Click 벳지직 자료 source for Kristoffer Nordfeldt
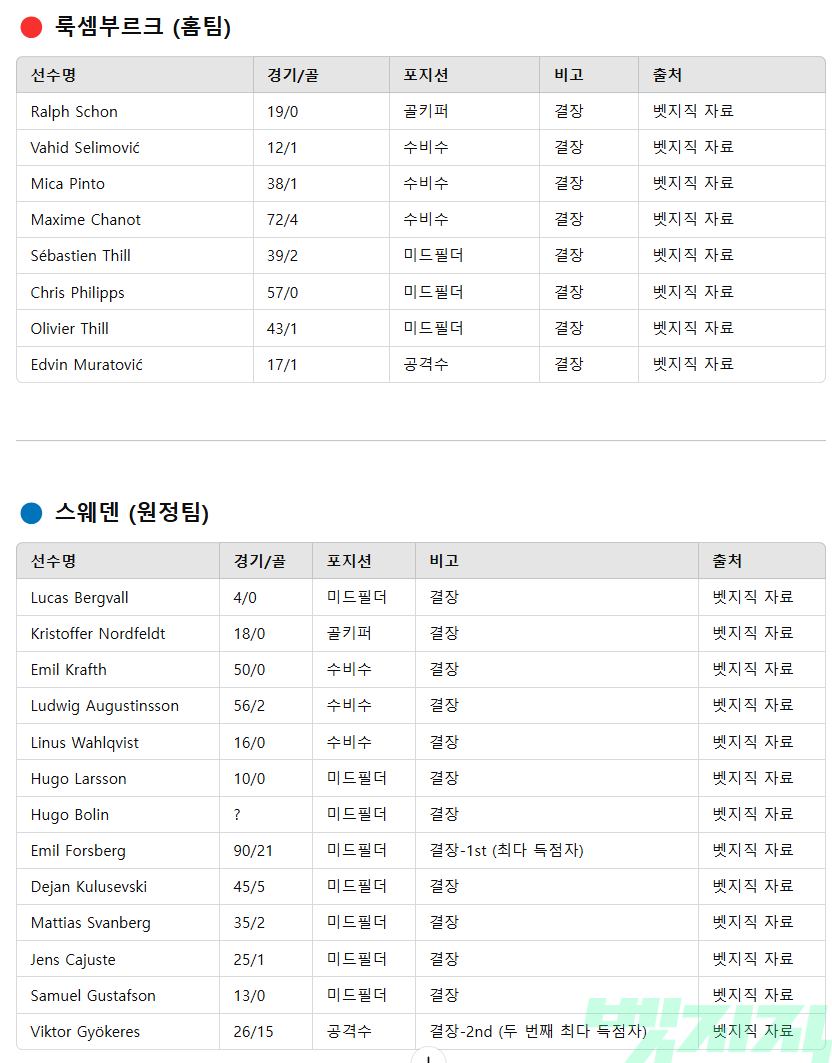The width and height of the screenshot is (832, 1063). 753,633
